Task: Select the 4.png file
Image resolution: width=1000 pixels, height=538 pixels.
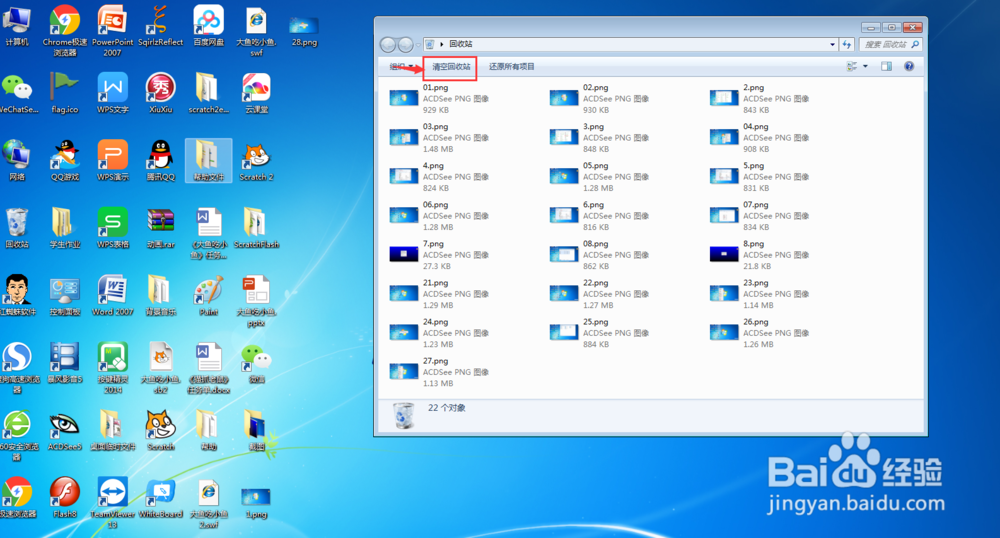Action: (440, 177)
